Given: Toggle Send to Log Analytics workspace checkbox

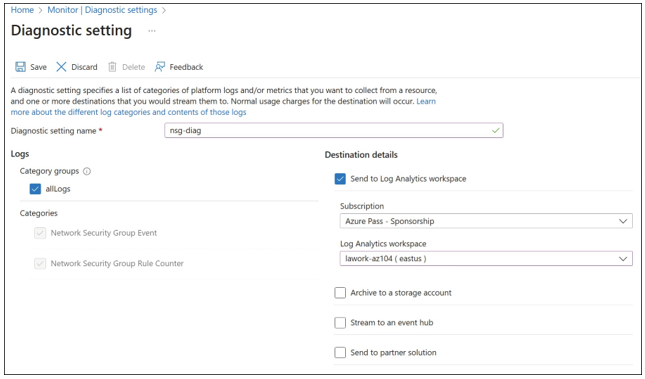Looking at the screenshot, I should click(340, 179).
